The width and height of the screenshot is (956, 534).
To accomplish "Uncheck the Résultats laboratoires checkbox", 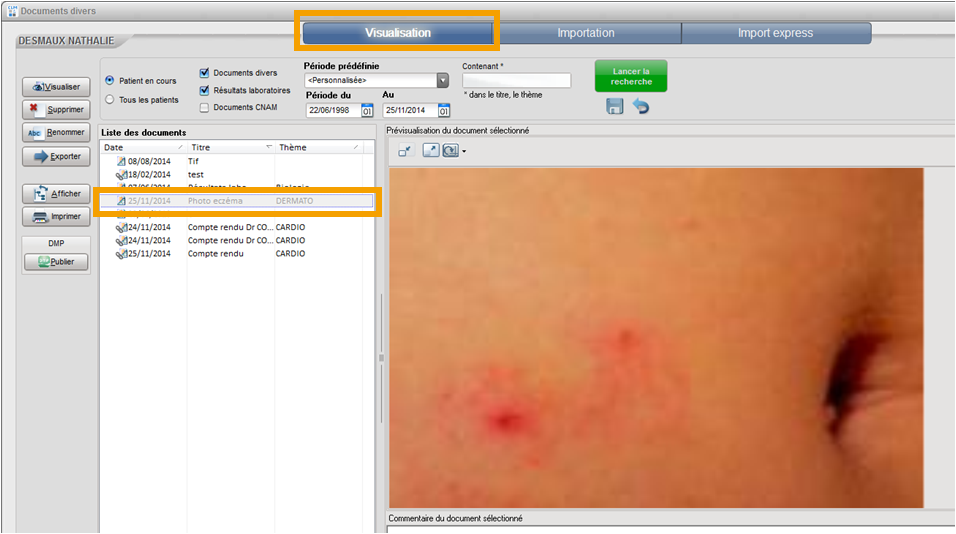I will (x=204, y=90).
